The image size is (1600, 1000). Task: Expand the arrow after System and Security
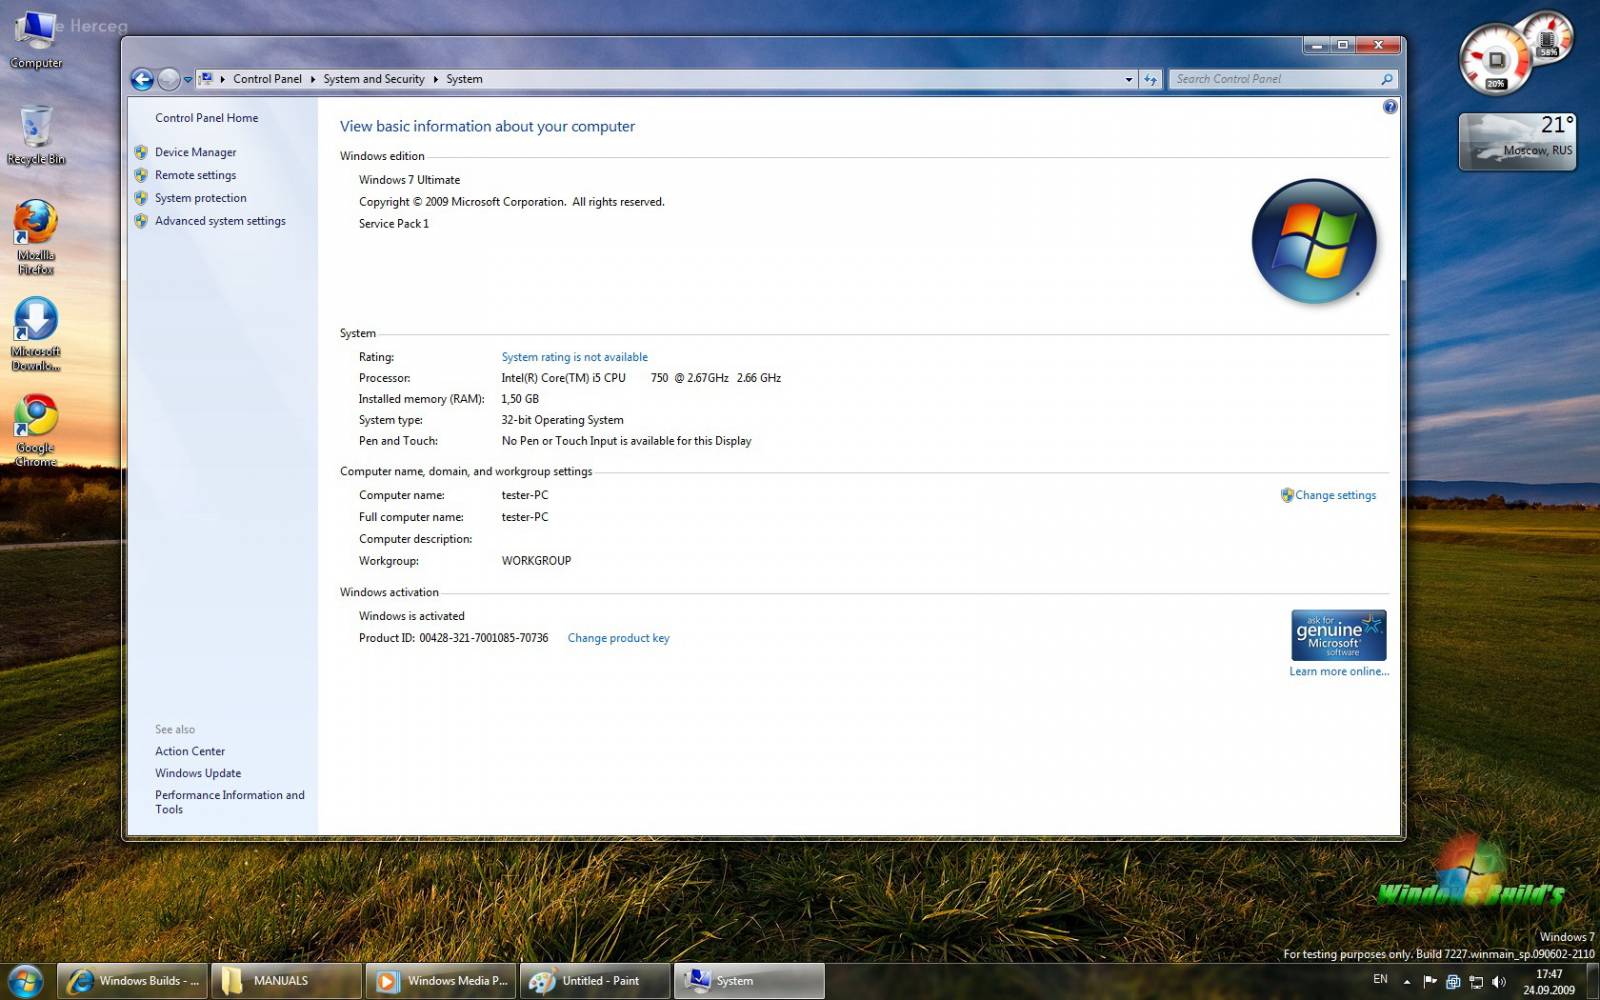[436, 79]
